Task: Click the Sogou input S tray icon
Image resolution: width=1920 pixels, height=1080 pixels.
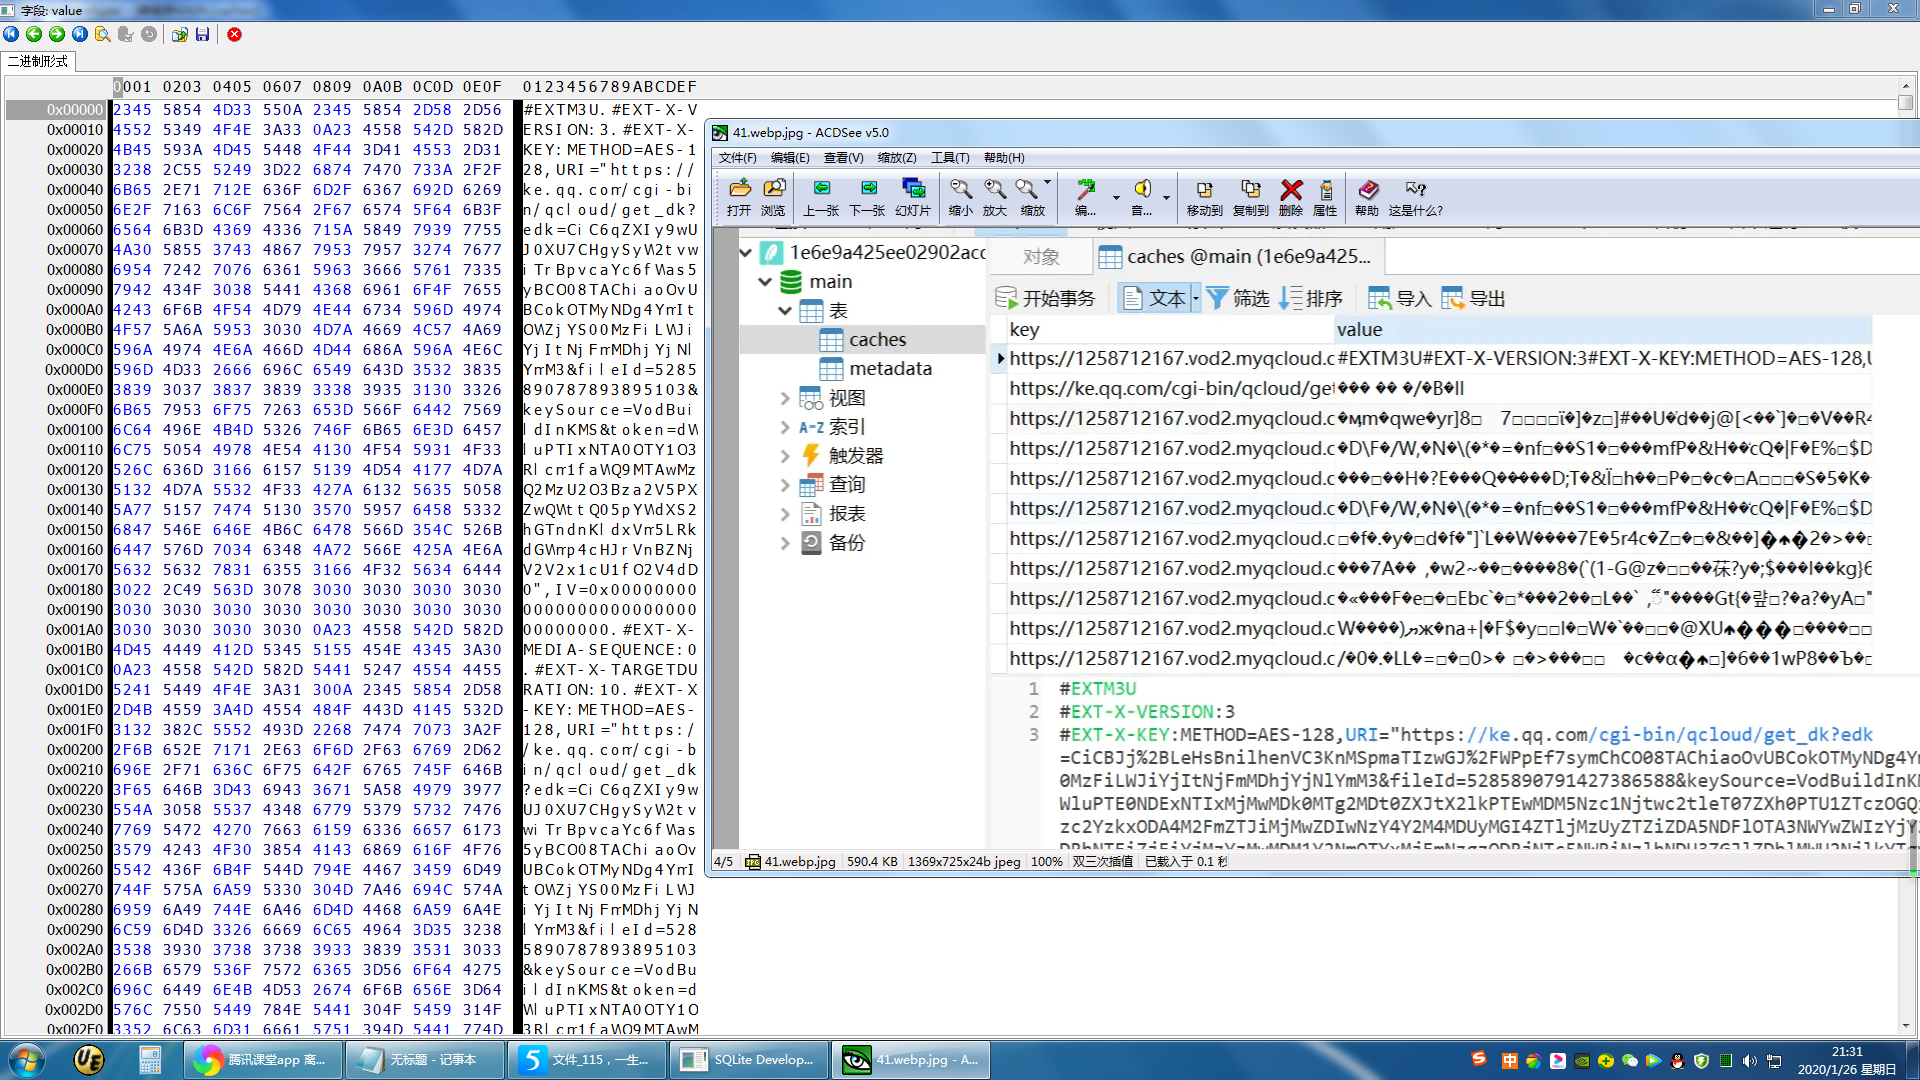Action: [x=1479, y=1057]
